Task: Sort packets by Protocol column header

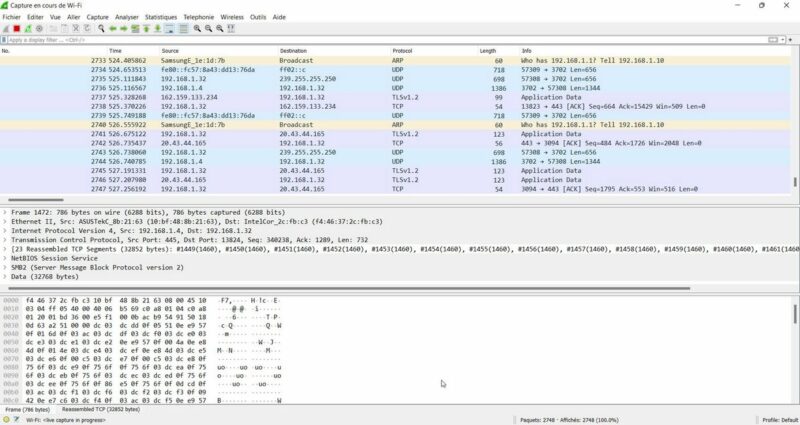Action: [402, 51]
